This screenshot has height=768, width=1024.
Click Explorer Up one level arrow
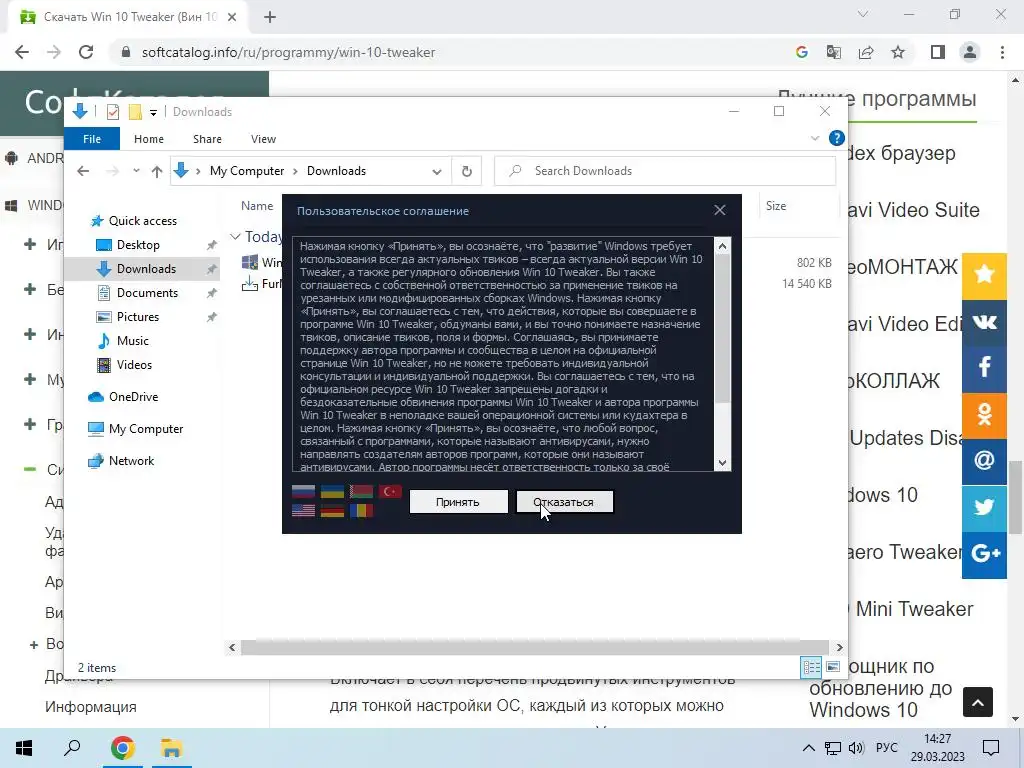click(x=157, y=171)
